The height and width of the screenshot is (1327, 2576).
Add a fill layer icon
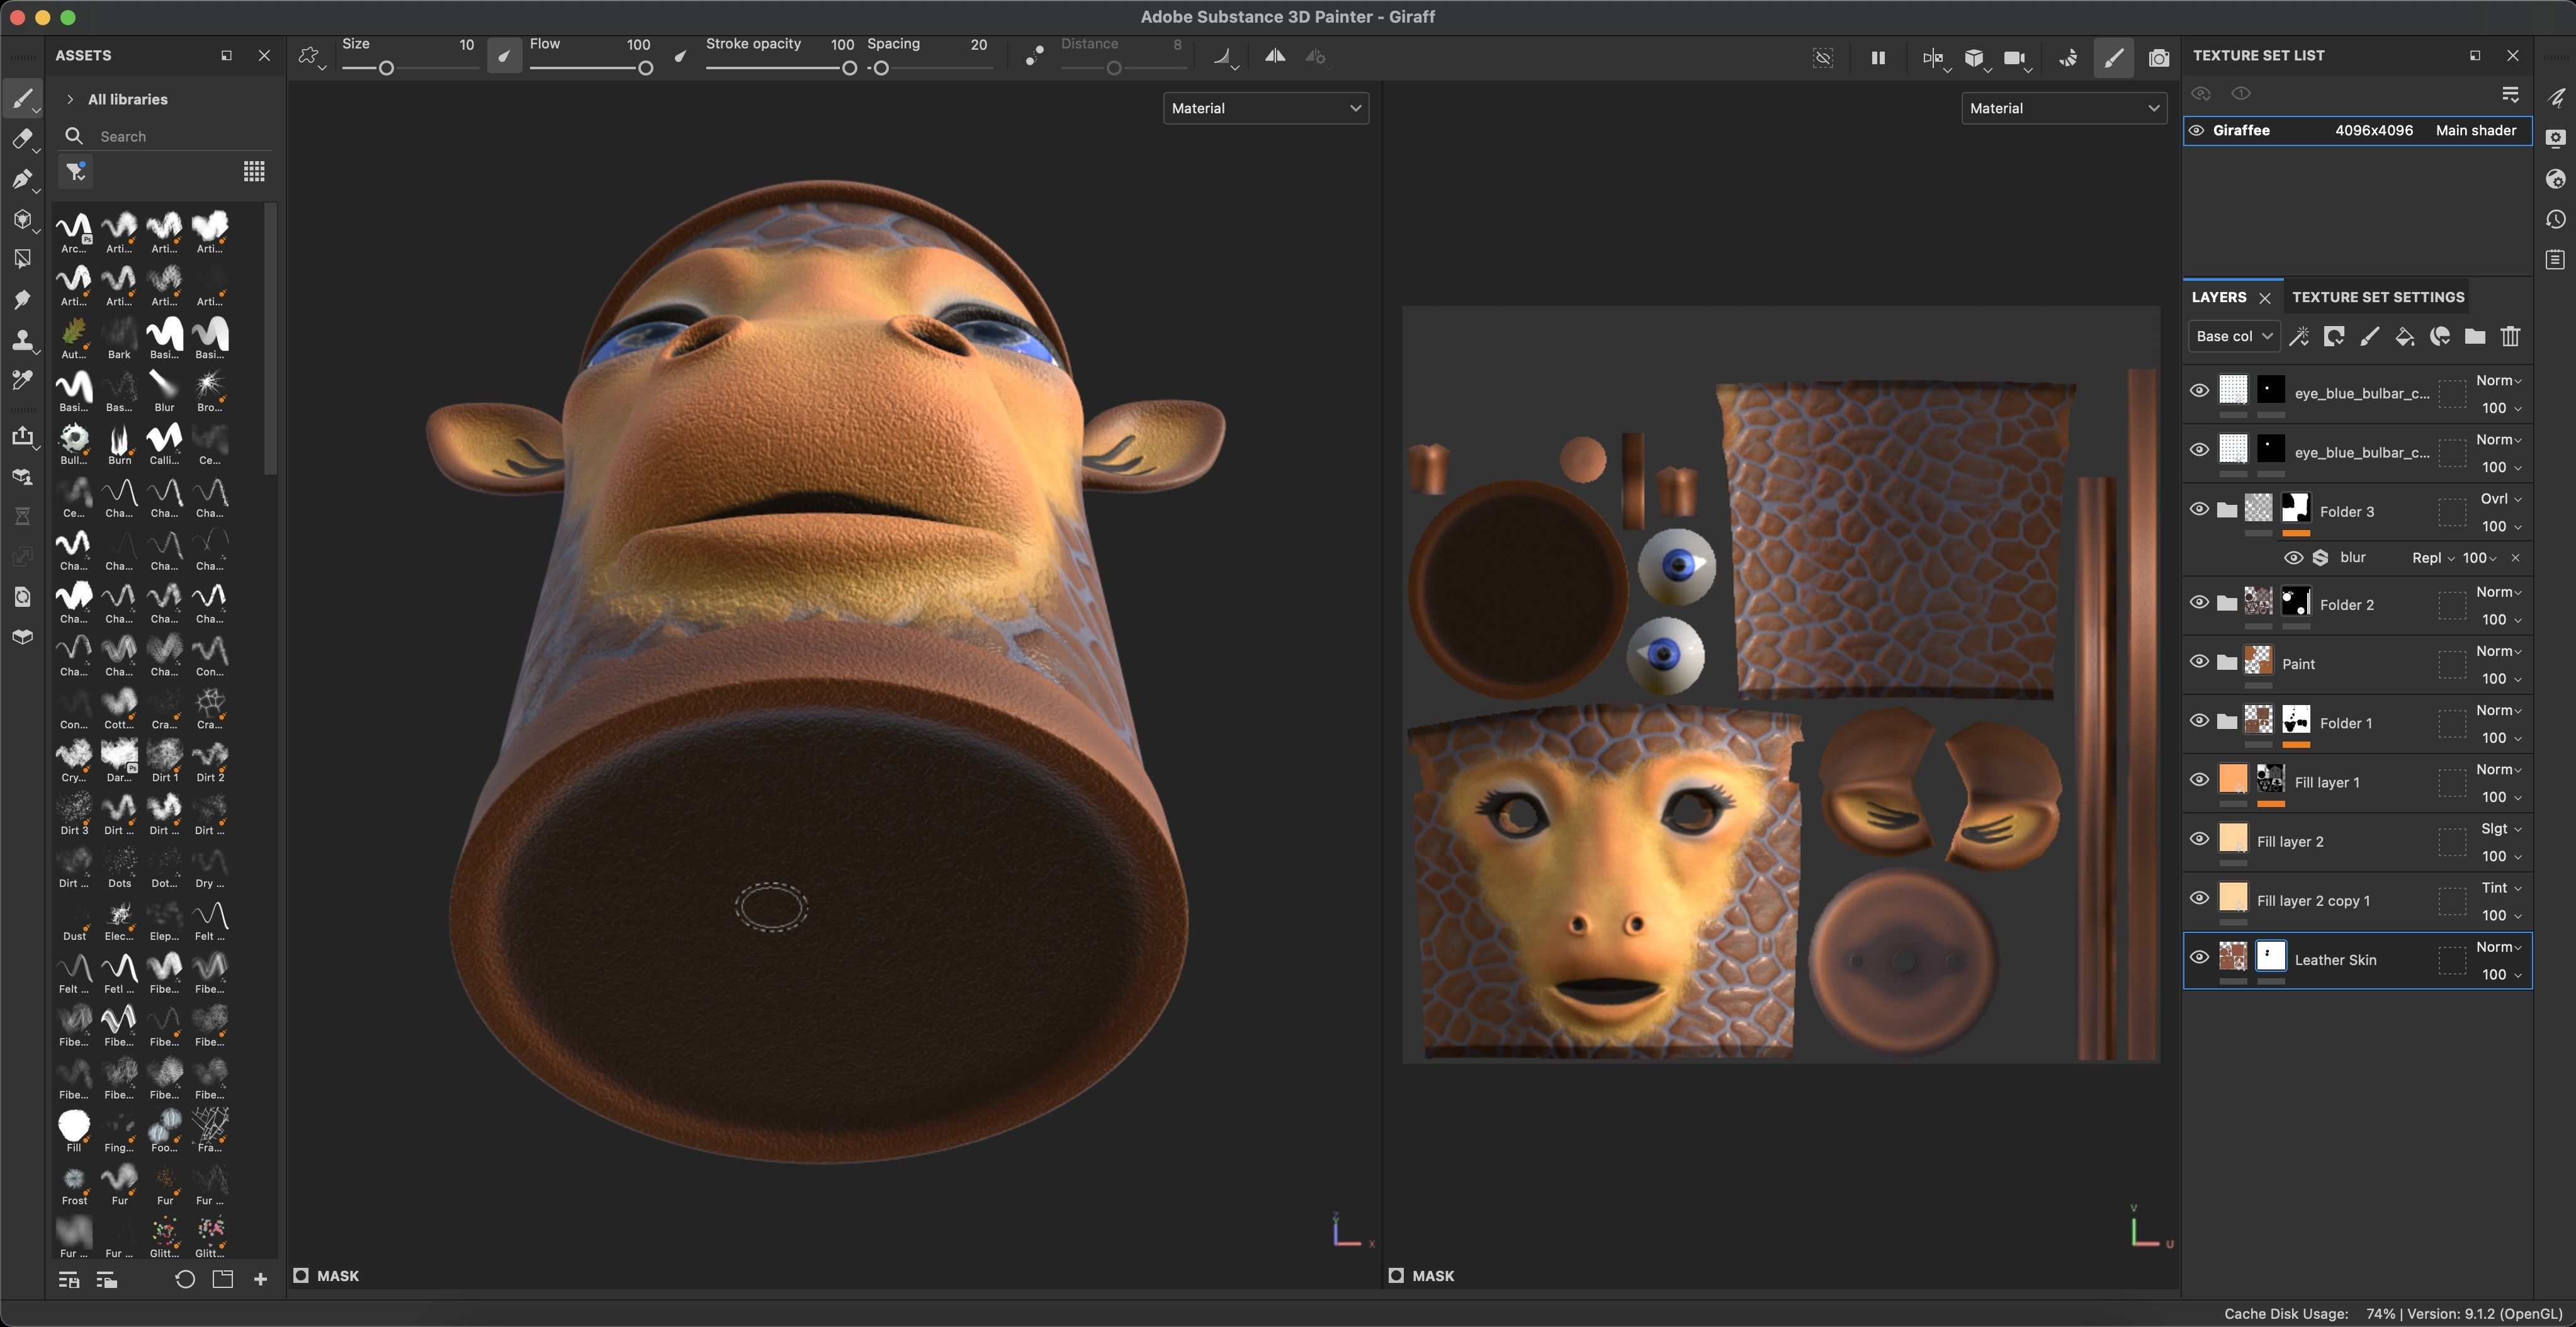[x=2405, y=337]
